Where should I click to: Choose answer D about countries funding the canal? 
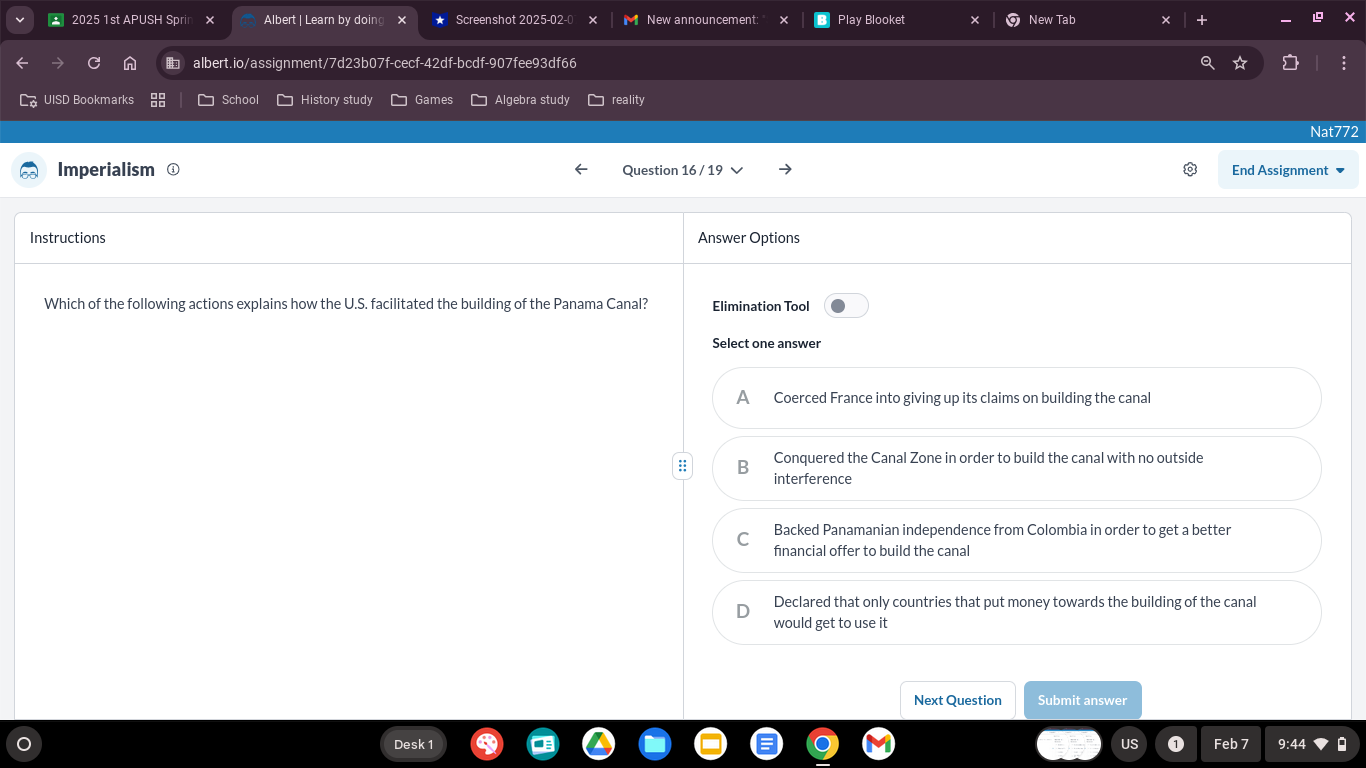tap(1016, 612)
